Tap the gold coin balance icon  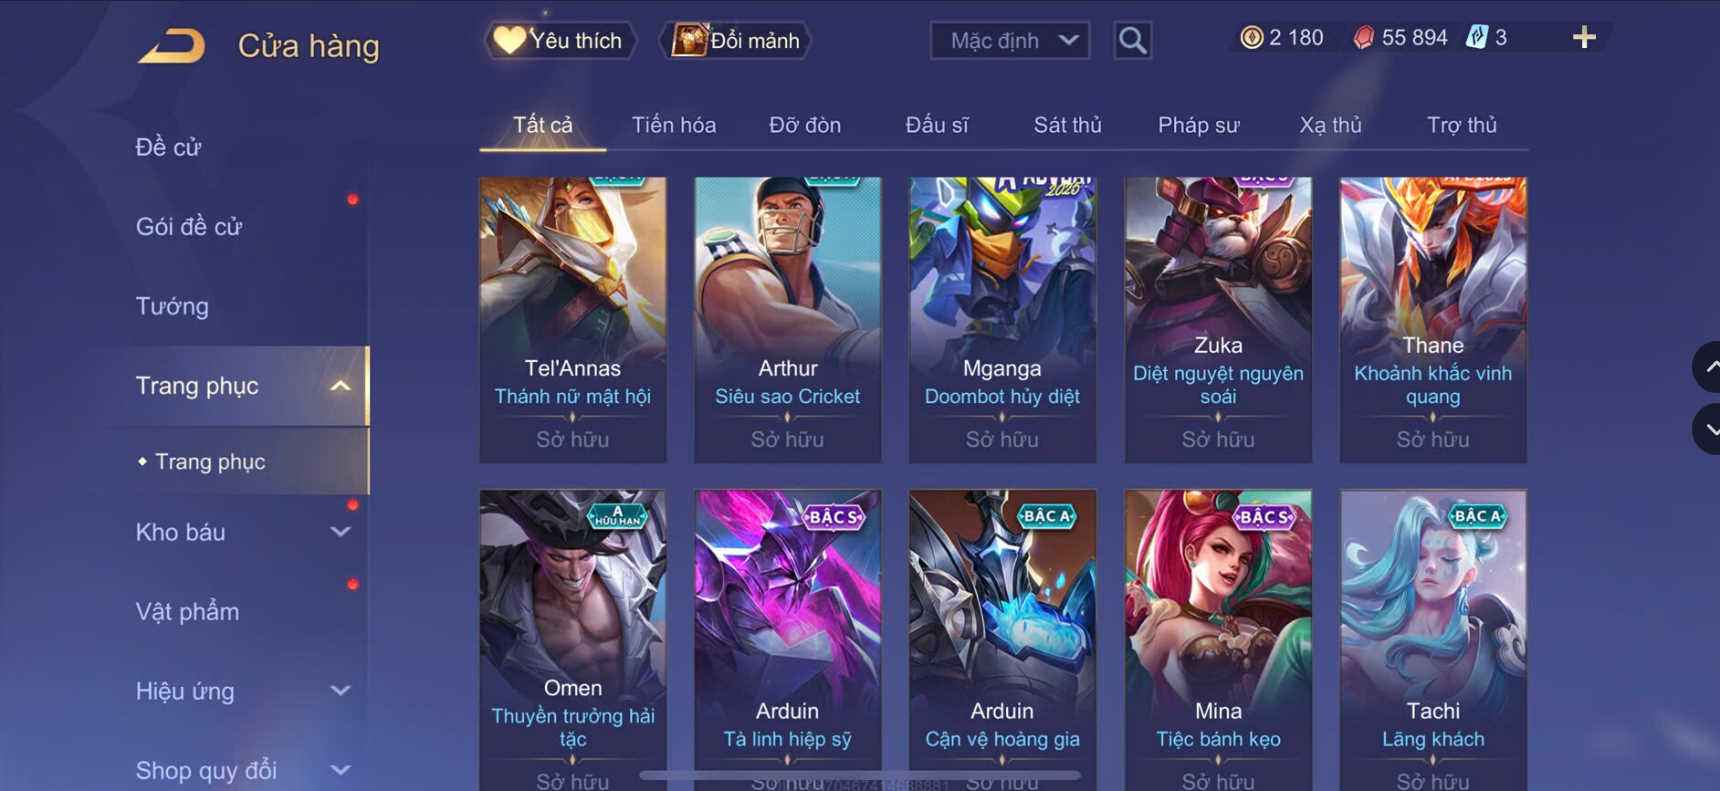[1251, 38]
